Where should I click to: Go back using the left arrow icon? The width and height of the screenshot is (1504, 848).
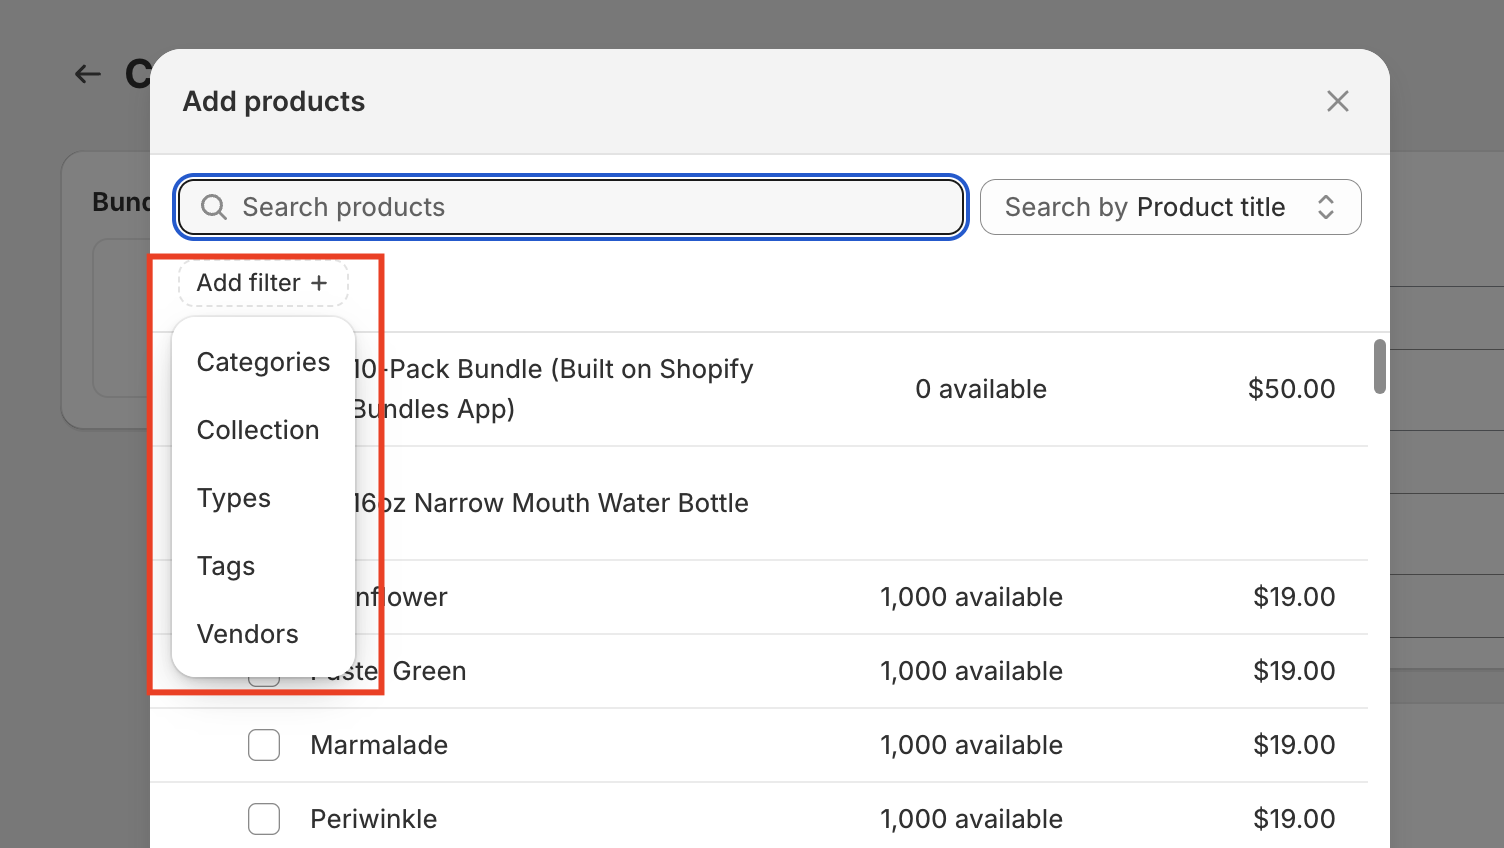coord(88,74)
